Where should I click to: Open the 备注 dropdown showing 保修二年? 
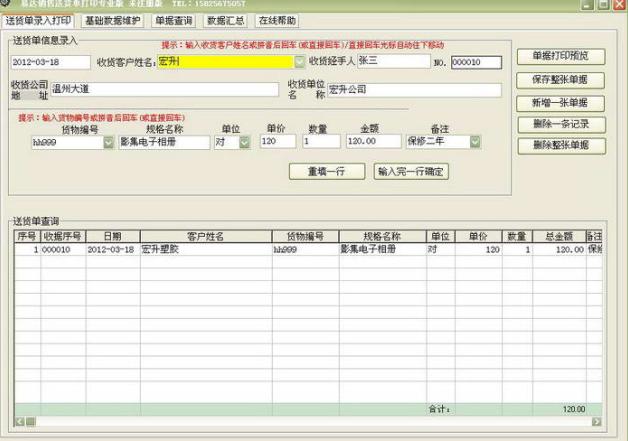pyautogui.click(x=474, y=142)
